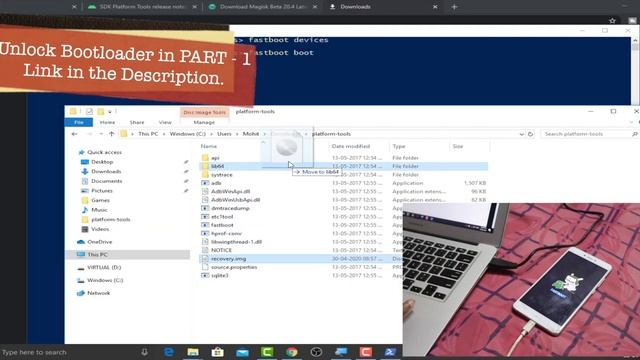Open File Explorer from taskbar
Viewport: 640px width, 360px height.
(193, 352)
